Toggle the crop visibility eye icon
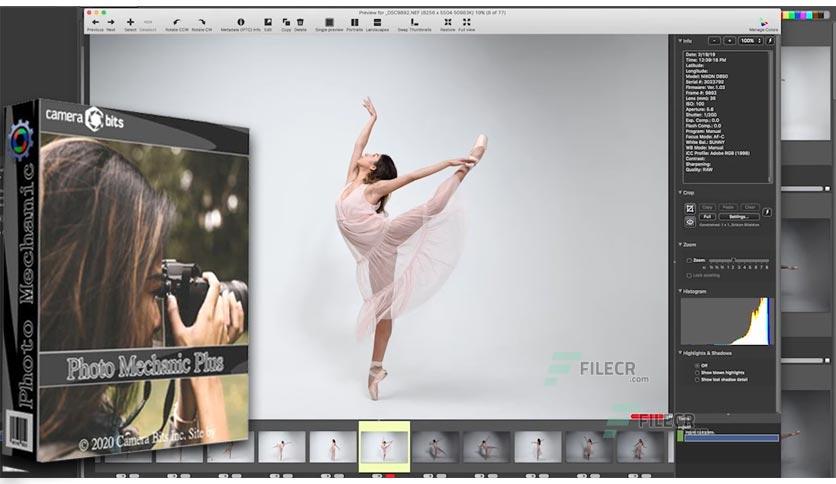 pyautogui.click(x=690, y=222)
